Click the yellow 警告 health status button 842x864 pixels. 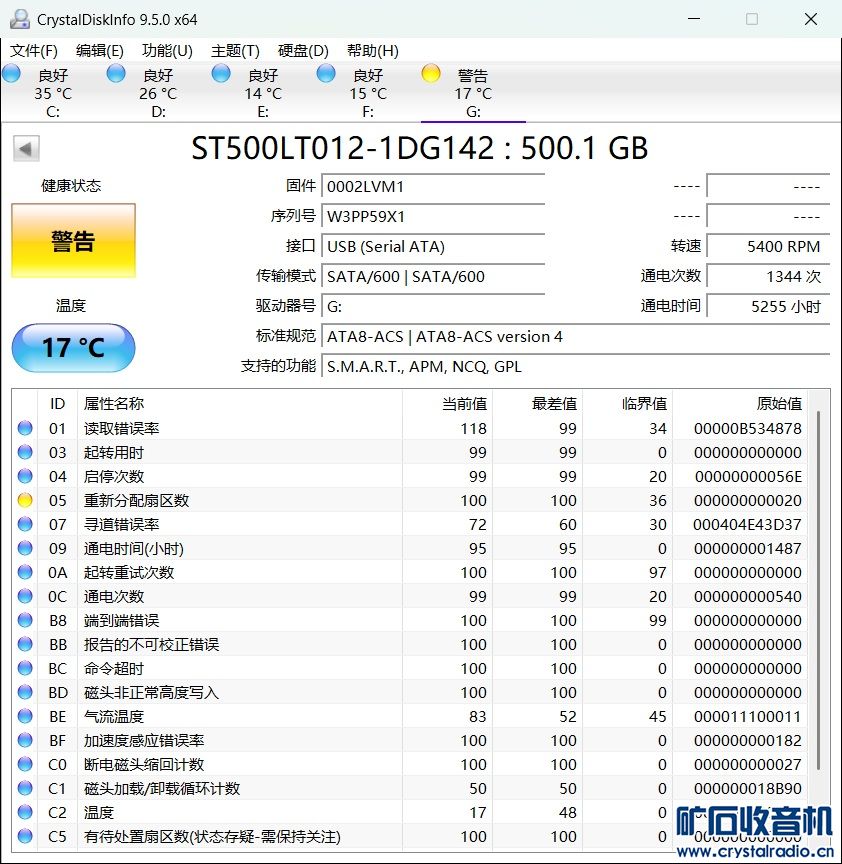click(x=73, y=241)
